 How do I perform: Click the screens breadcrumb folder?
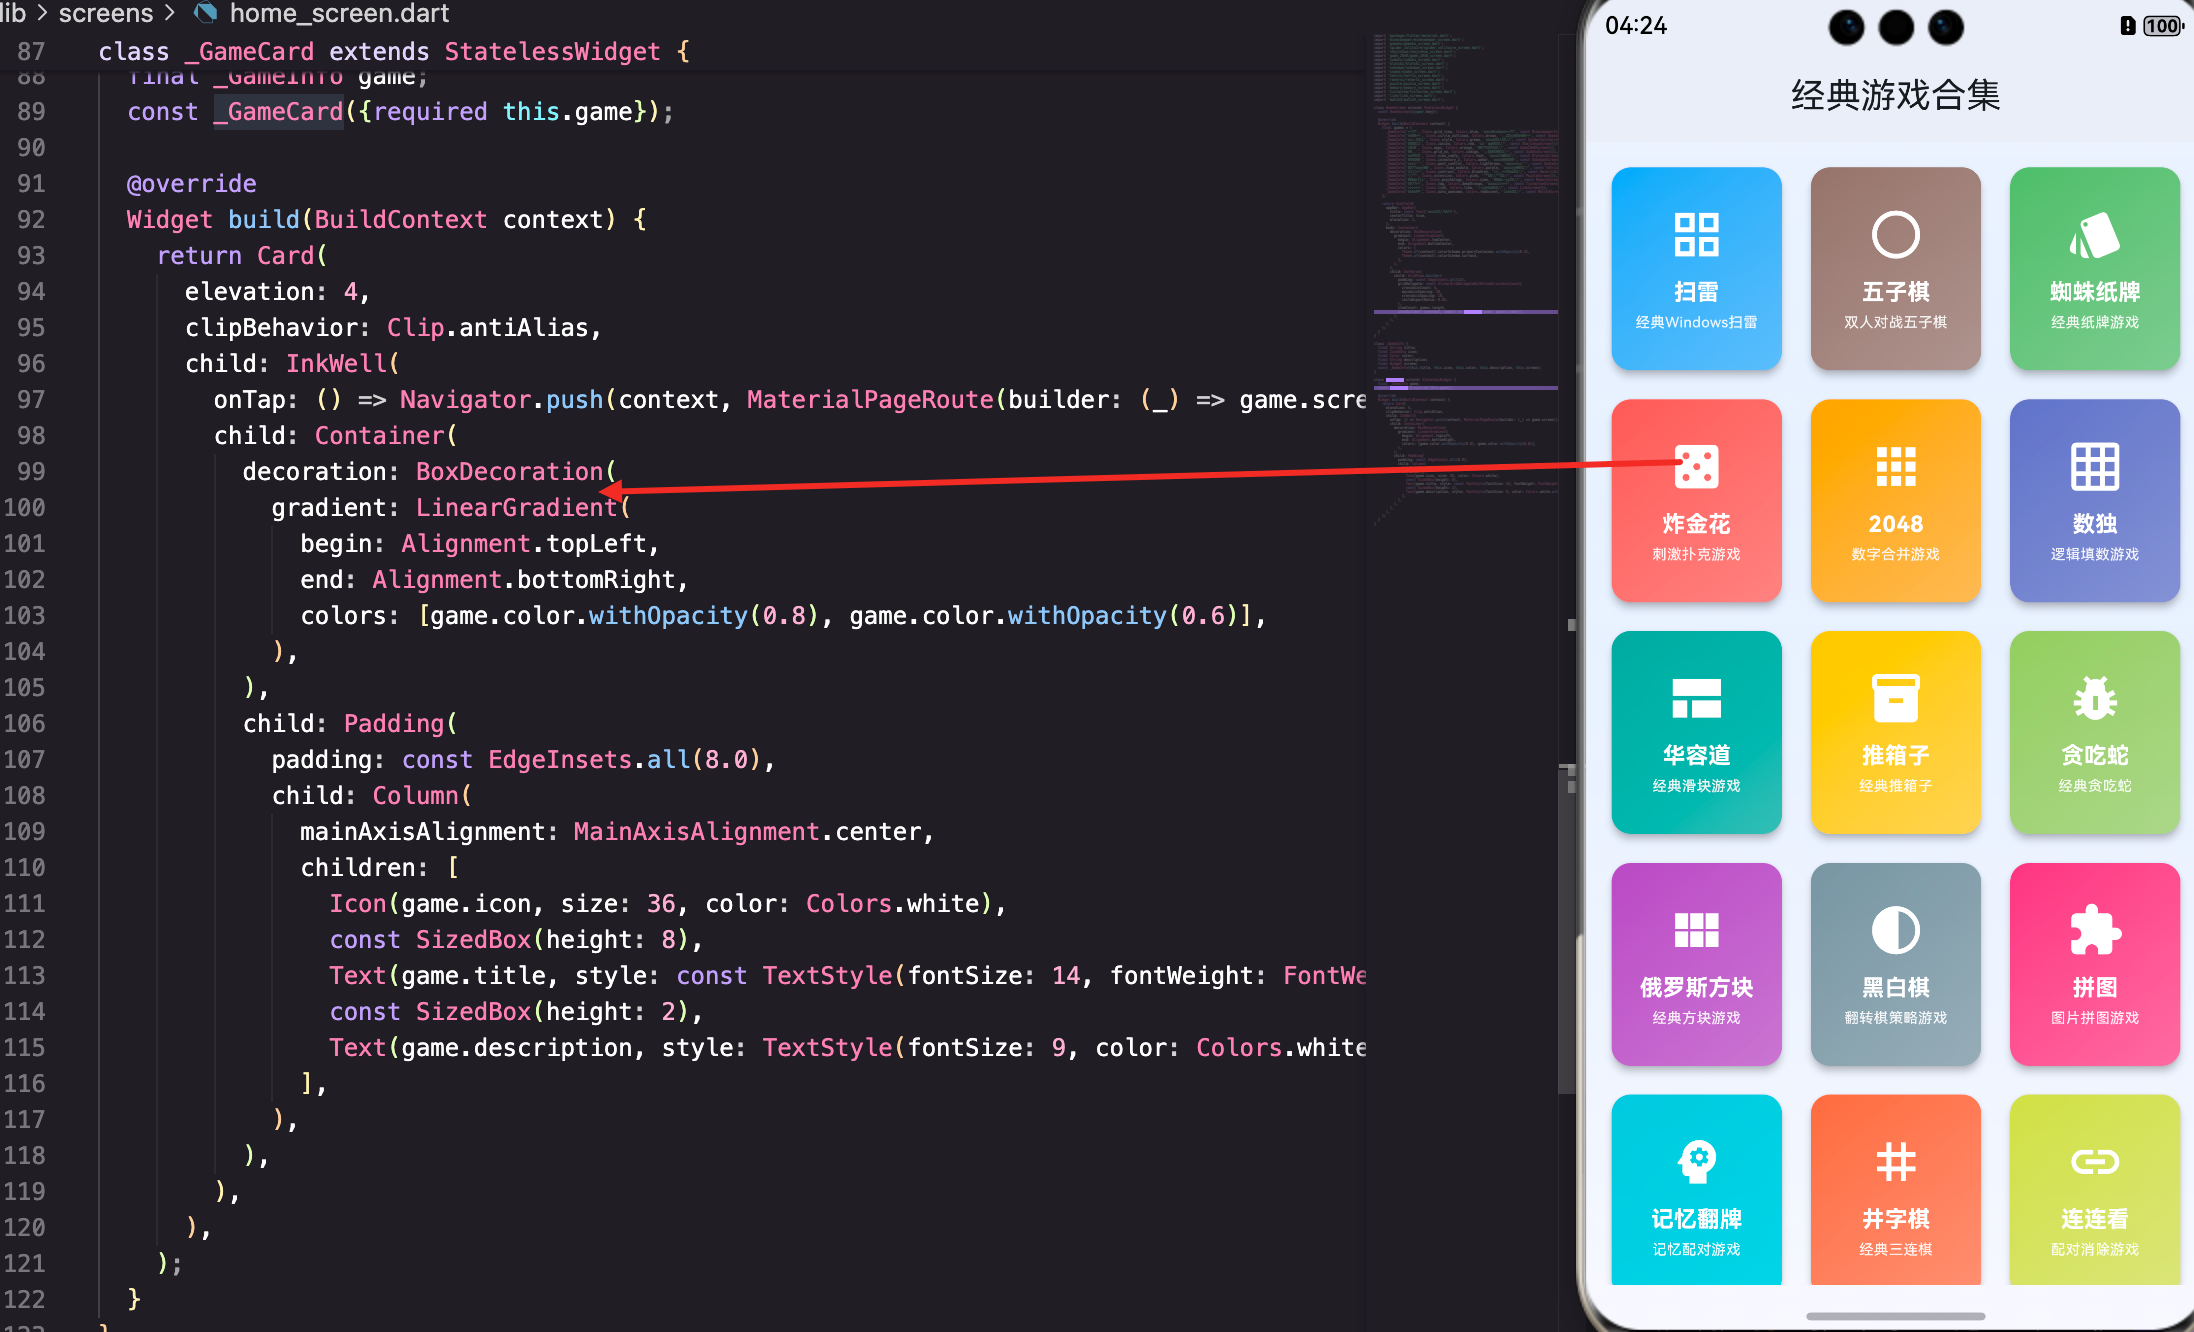click(105, 13)
